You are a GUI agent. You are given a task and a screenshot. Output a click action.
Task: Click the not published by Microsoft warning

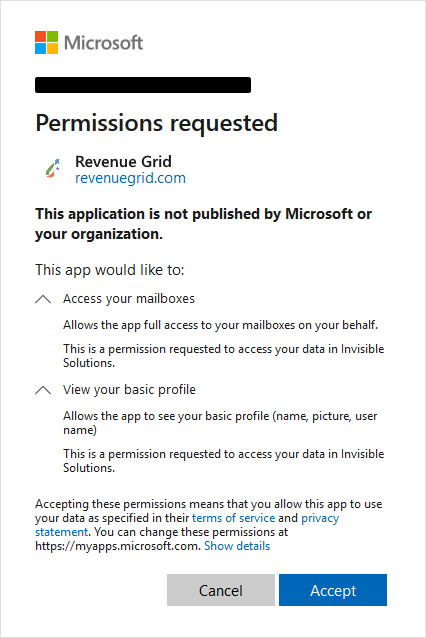[203, 224]
